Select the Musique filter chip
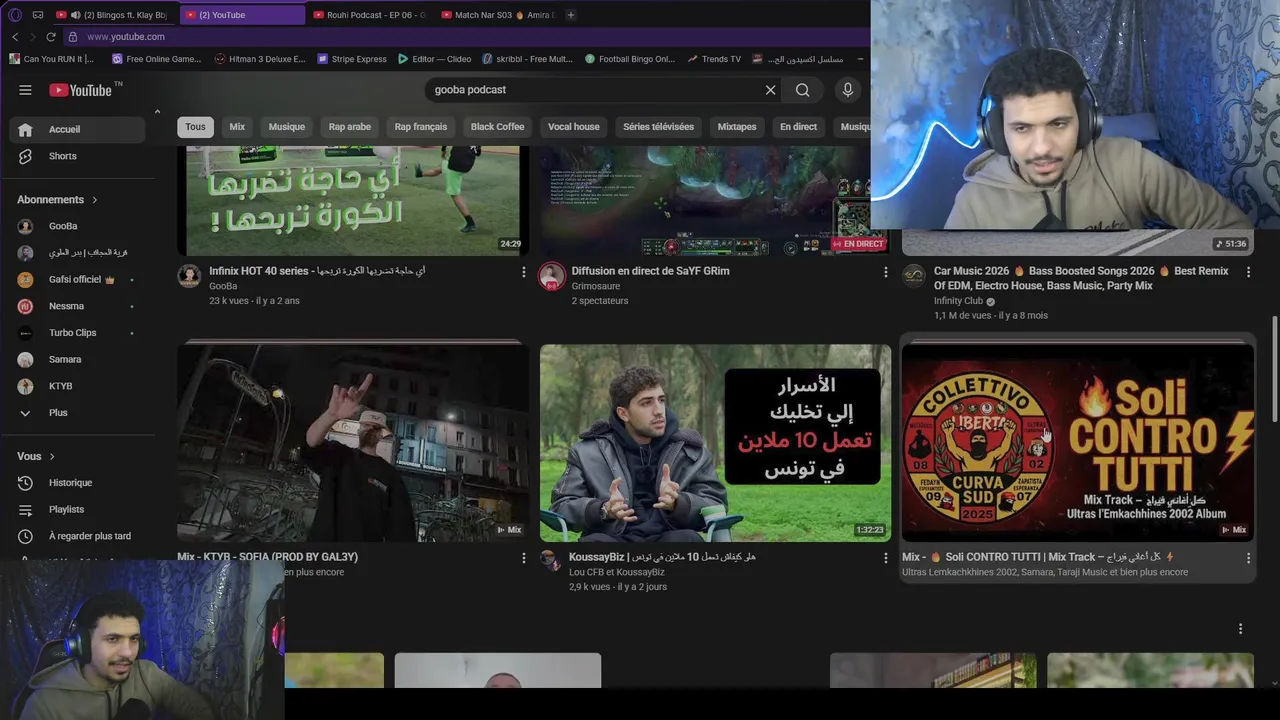 click(x=287, y=127)
